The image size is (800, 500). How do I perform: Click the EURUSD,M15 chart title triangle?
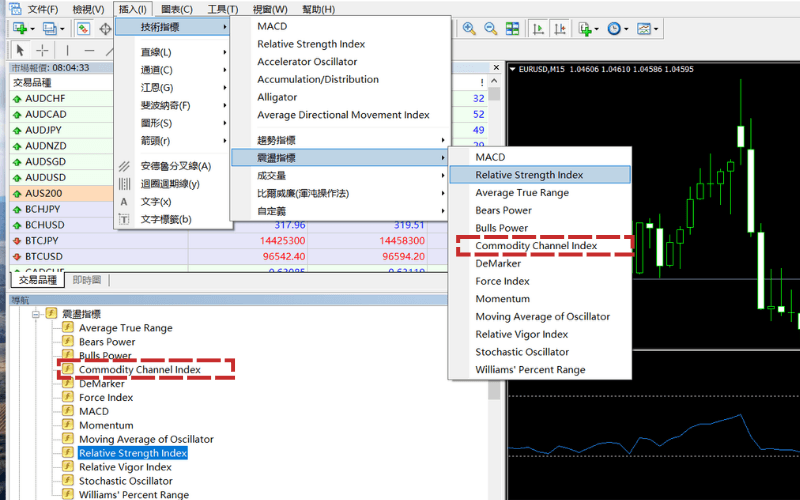coord(513,69)
